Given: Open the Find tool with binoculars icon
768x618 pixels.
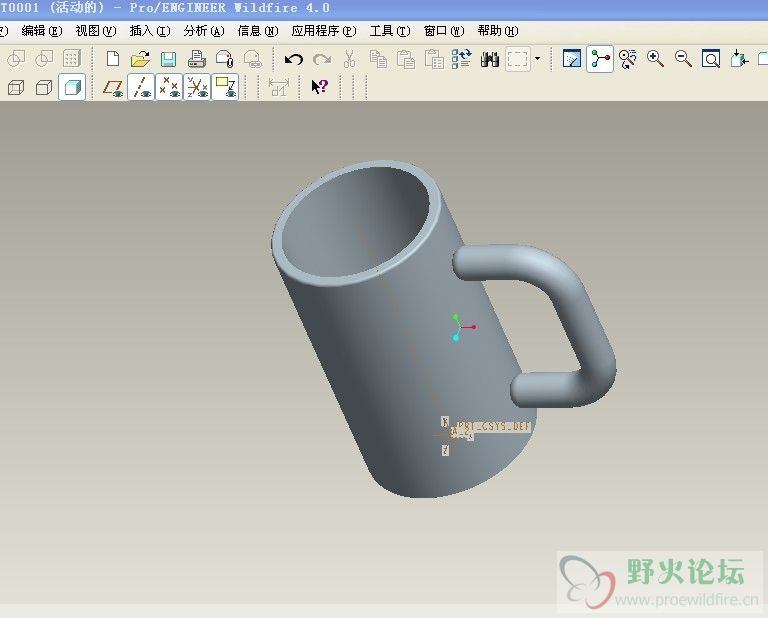Looking at the screenshot, I should (489, 59).
